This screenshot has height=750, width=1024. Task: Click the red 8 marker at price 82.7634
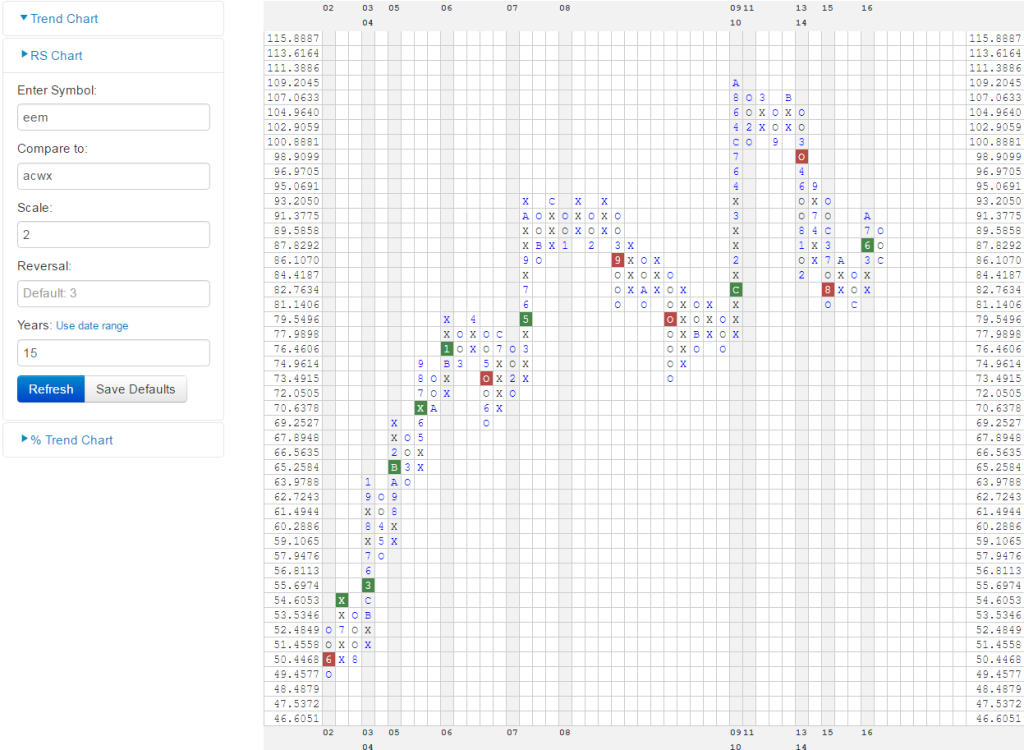(828, 289)
